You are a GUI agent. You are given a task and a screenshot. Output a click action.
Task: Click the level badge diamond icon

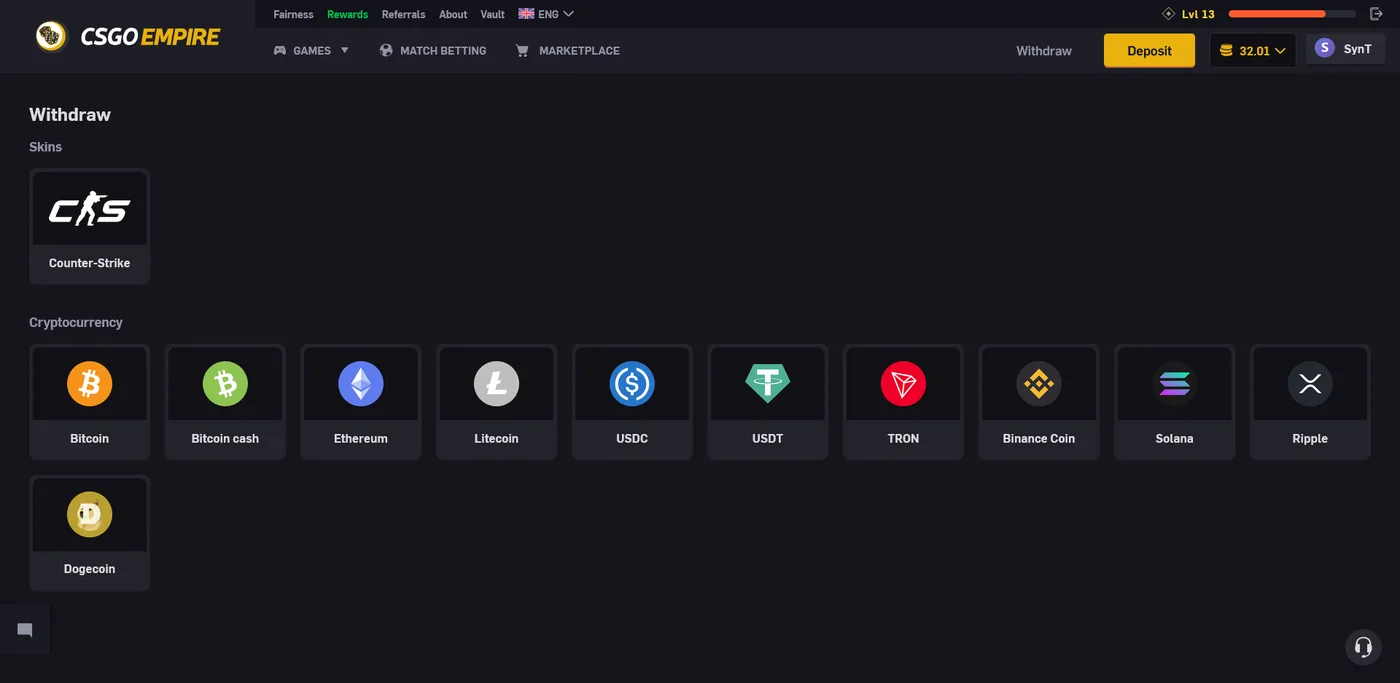1168,14
